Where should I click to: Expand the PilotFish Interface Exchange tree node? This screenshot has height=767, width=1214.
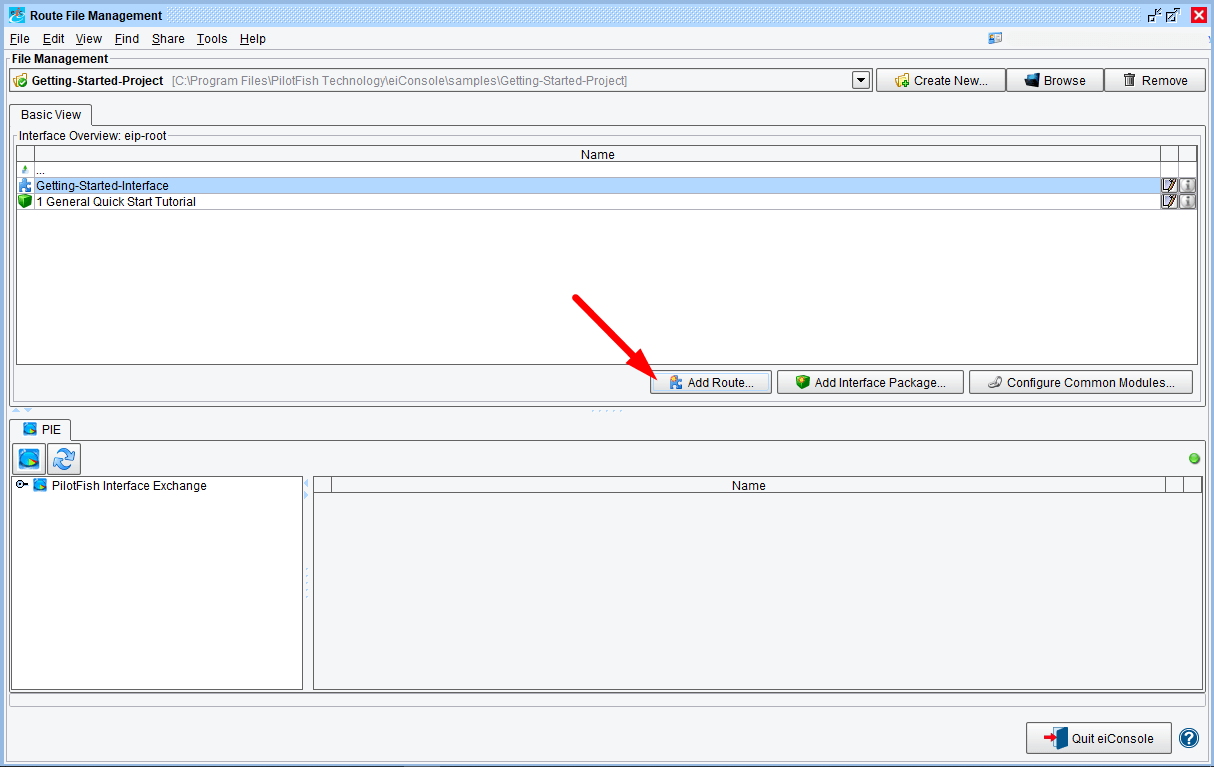pos(21,485)
